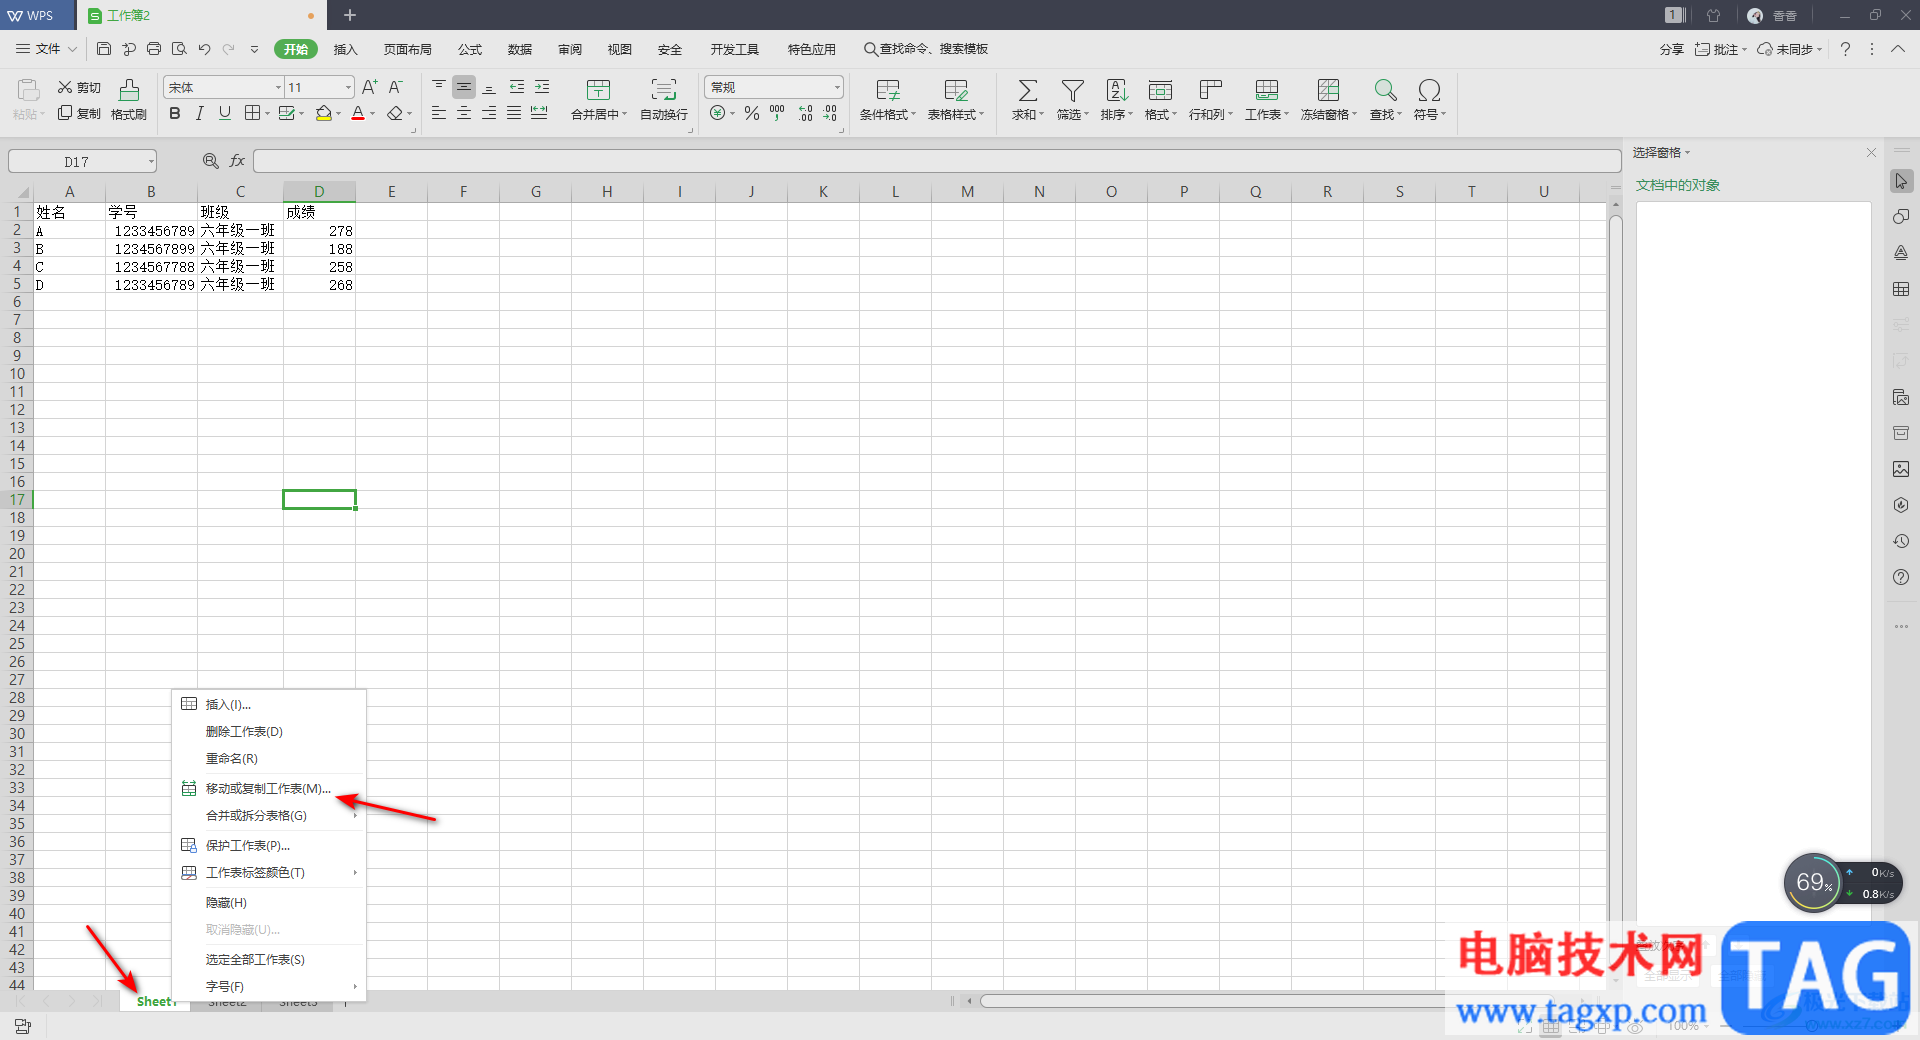This screenshot has width=1920, height=1040.
Task: Click the Symbol (符号) omega icon
Action: click(1430, 91)
